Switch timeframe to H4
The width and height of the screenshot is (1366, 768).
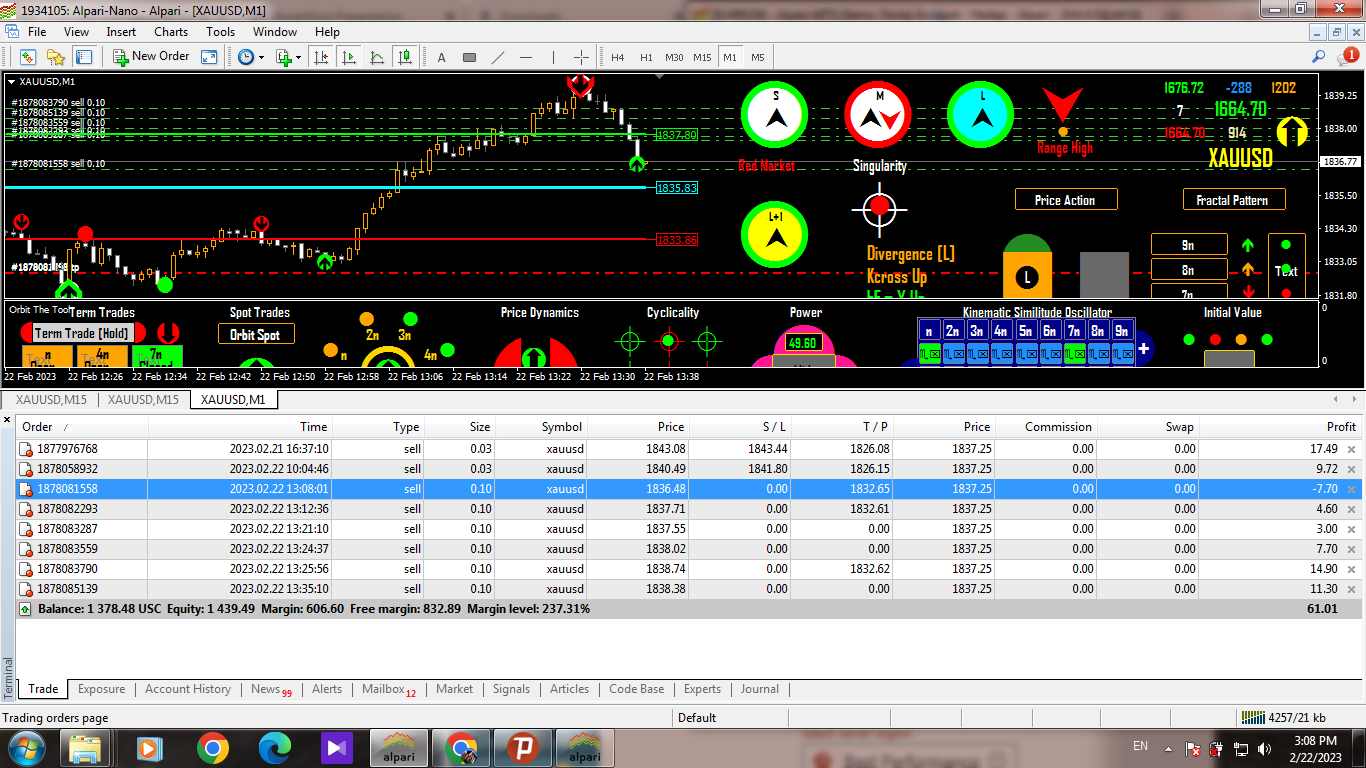point(617,57)
